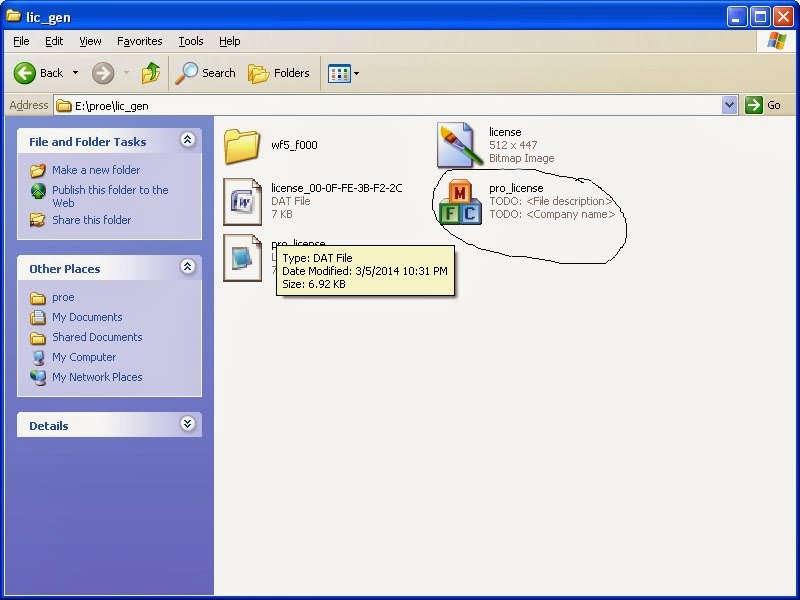Open My Network Places link
The height and width of the screenshot is (600, 800).
point(97,377)
